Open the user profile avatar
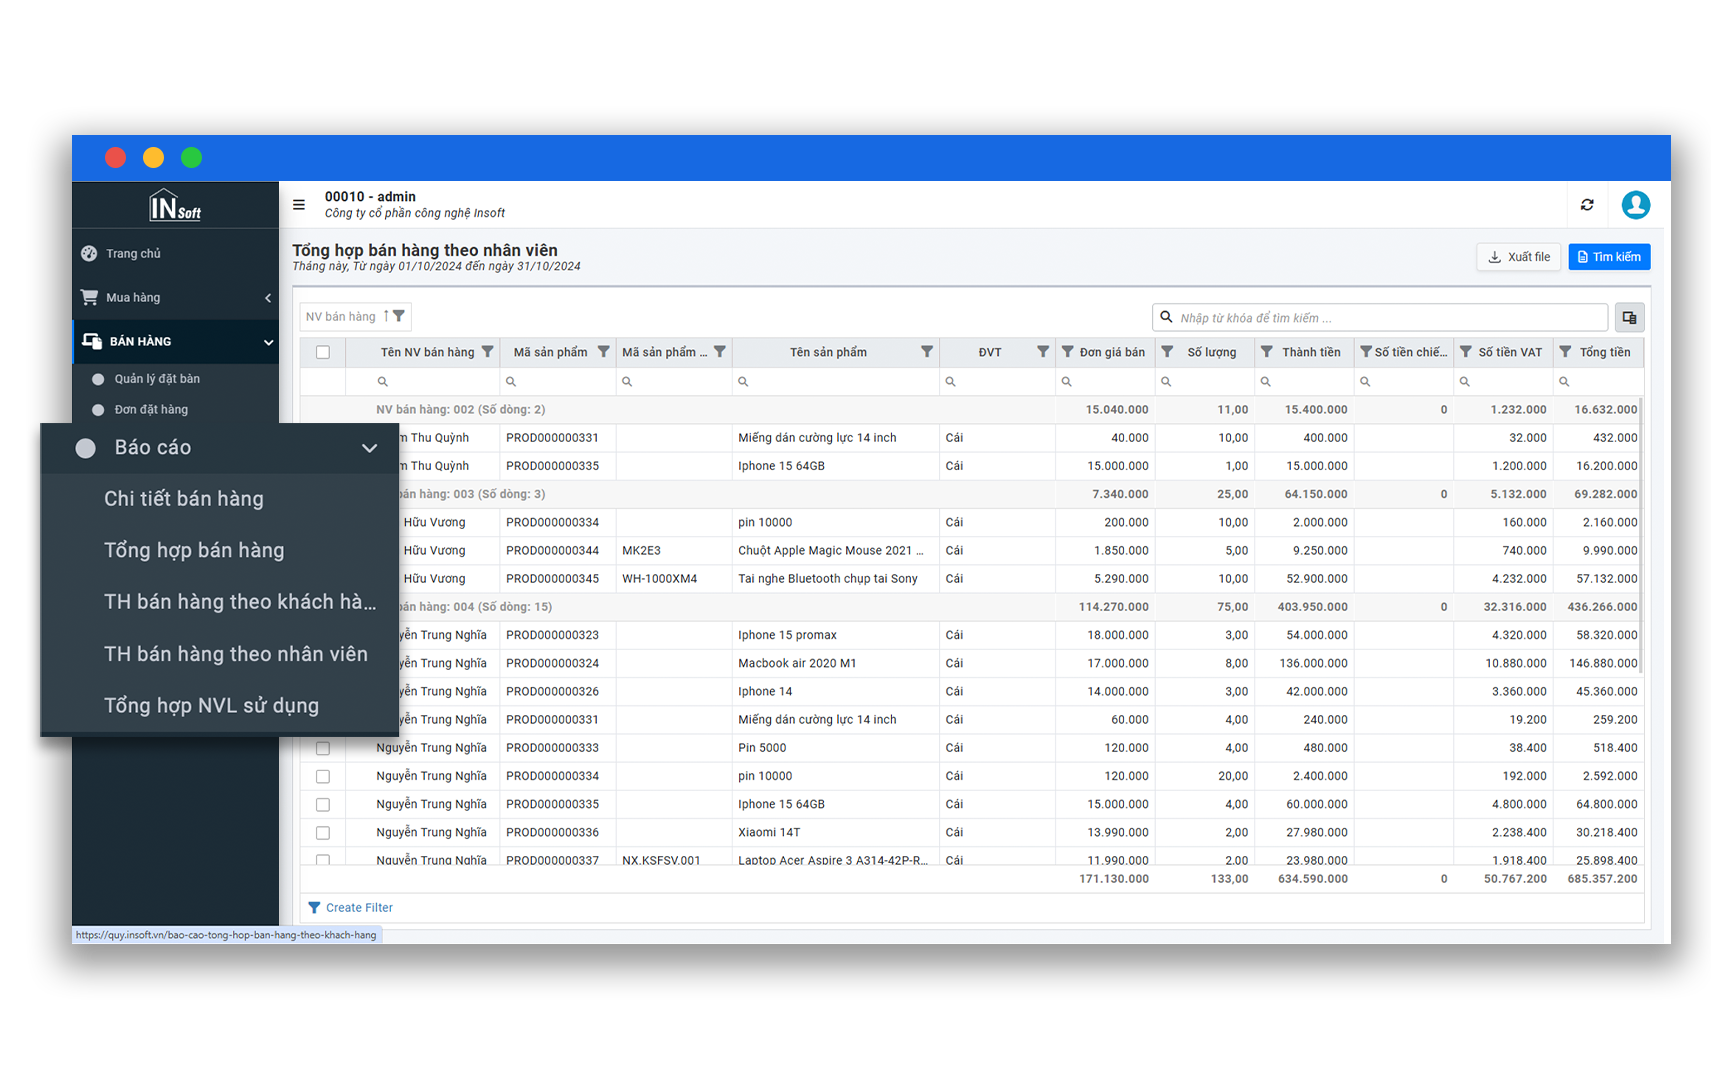This screenshot has height=1080, width=1711. pyautogui.click(x=1635, y=205)
